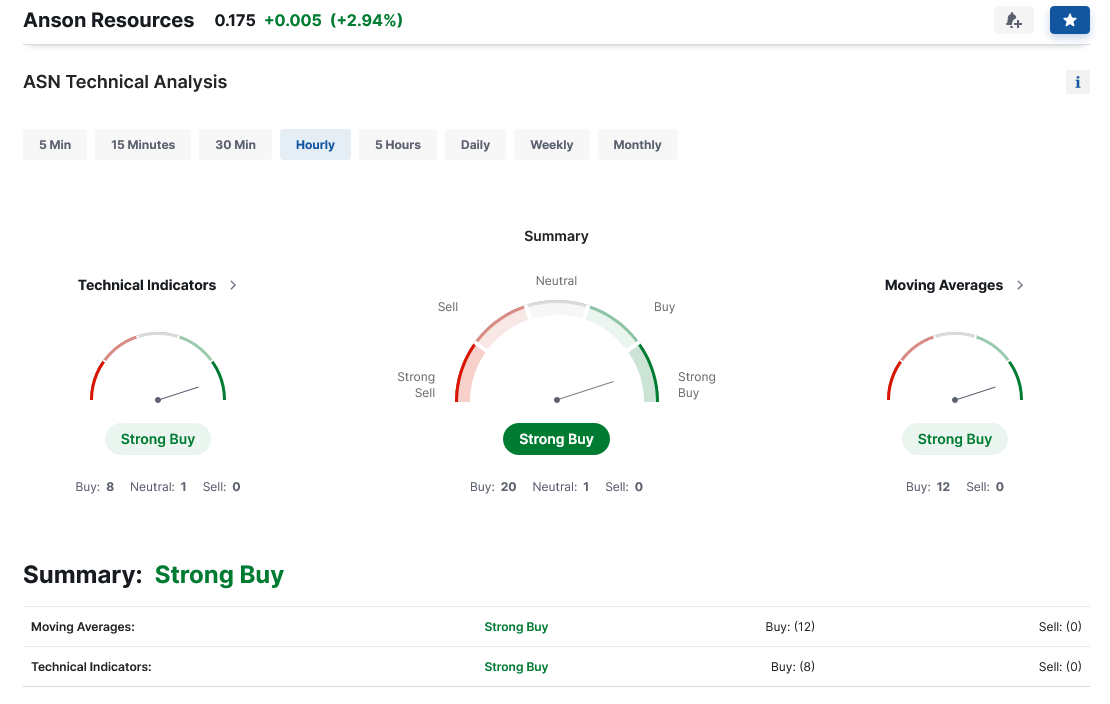Click the Strong Buy badge under Technical Indicators
Screen dimensions: 1110x704
[x=158, y=439]
